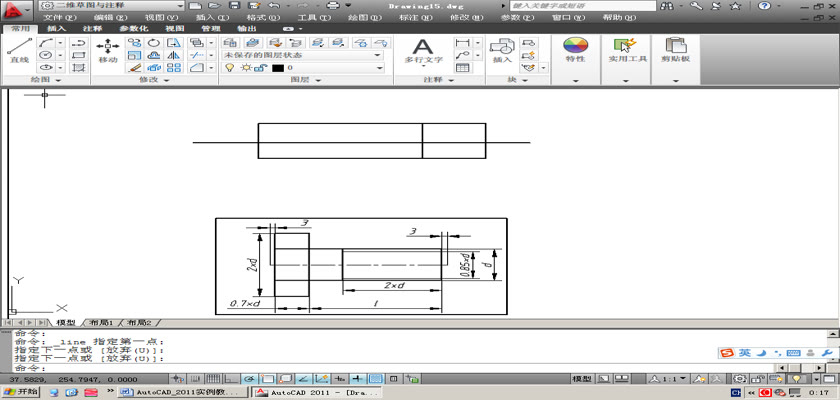Open the layer state dropdown 未保存的图层状态
840x400 pixels.
pyautogui.click(x=303, y=55)
